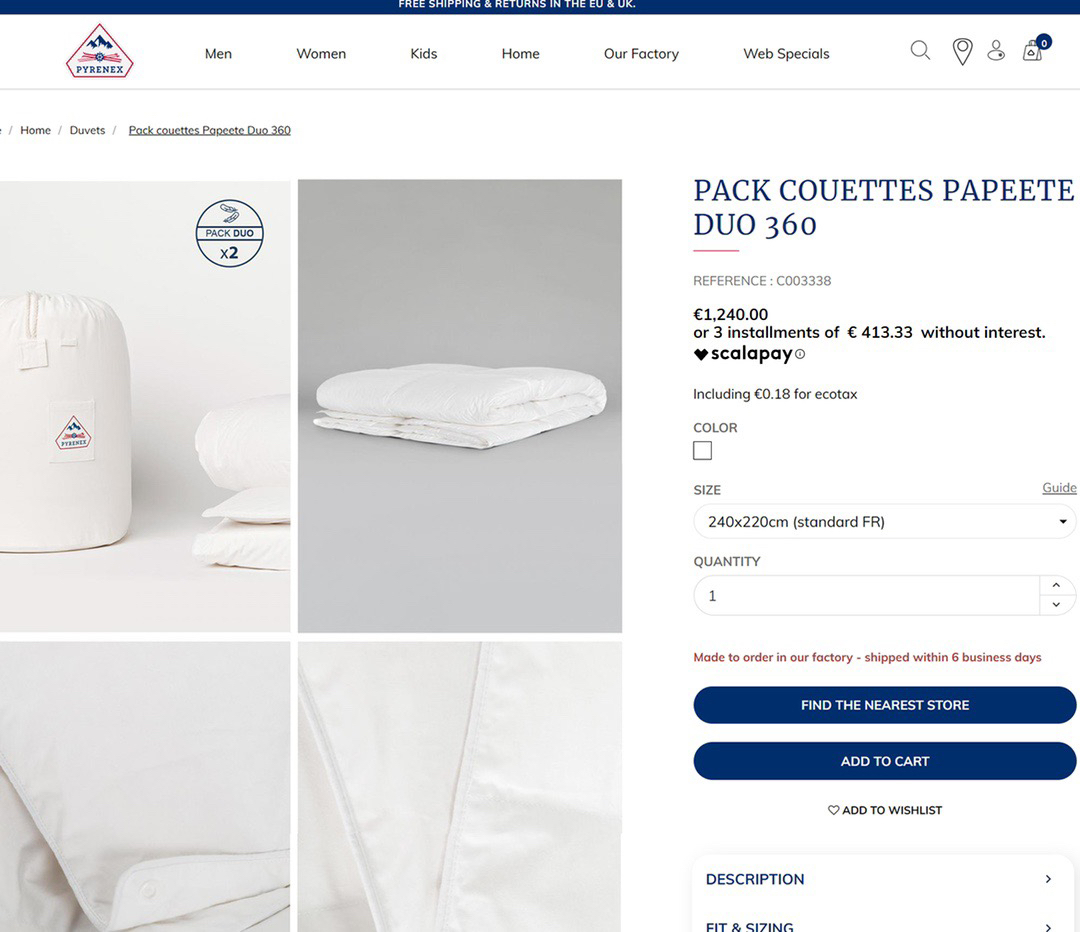Click the store locator pin icon
This screenshot has height=932, width=1080.
pos(962,52)
